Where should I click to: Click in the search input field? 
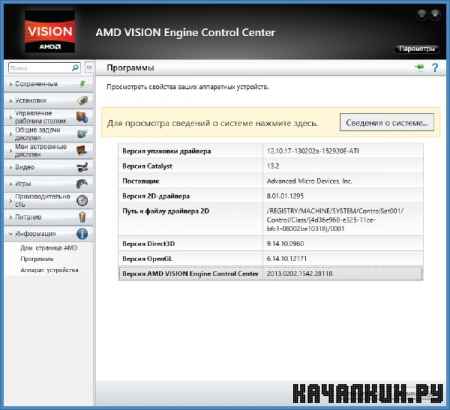click(x=40, y=68)
